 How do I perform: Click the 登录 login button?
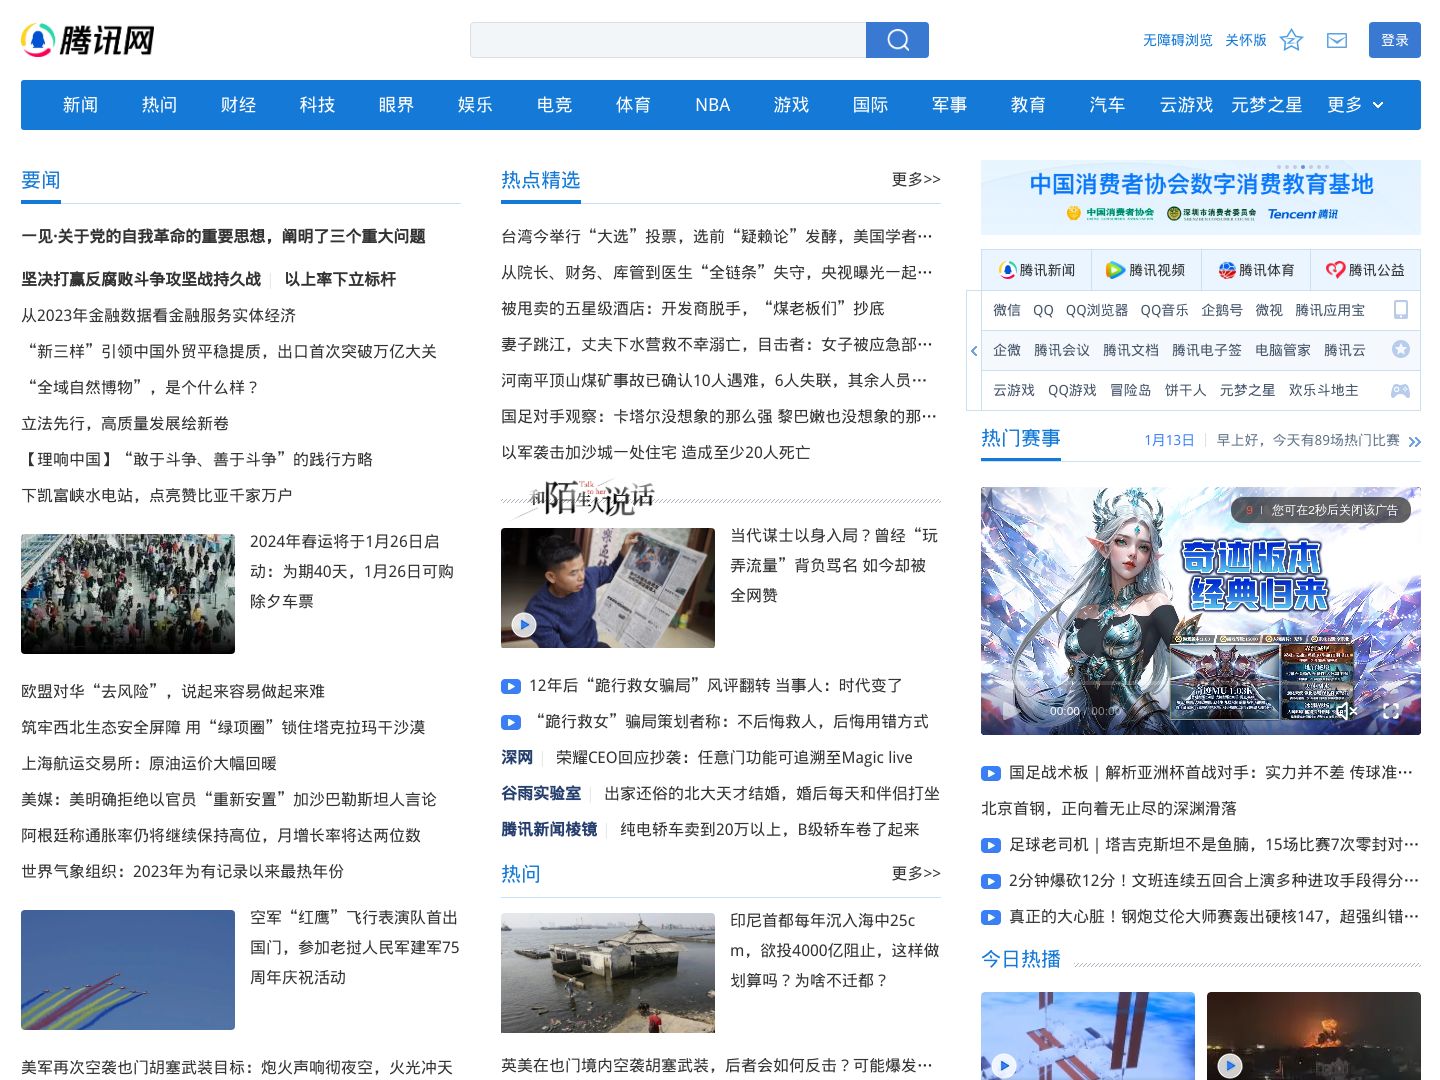[x=1395, y=40]
